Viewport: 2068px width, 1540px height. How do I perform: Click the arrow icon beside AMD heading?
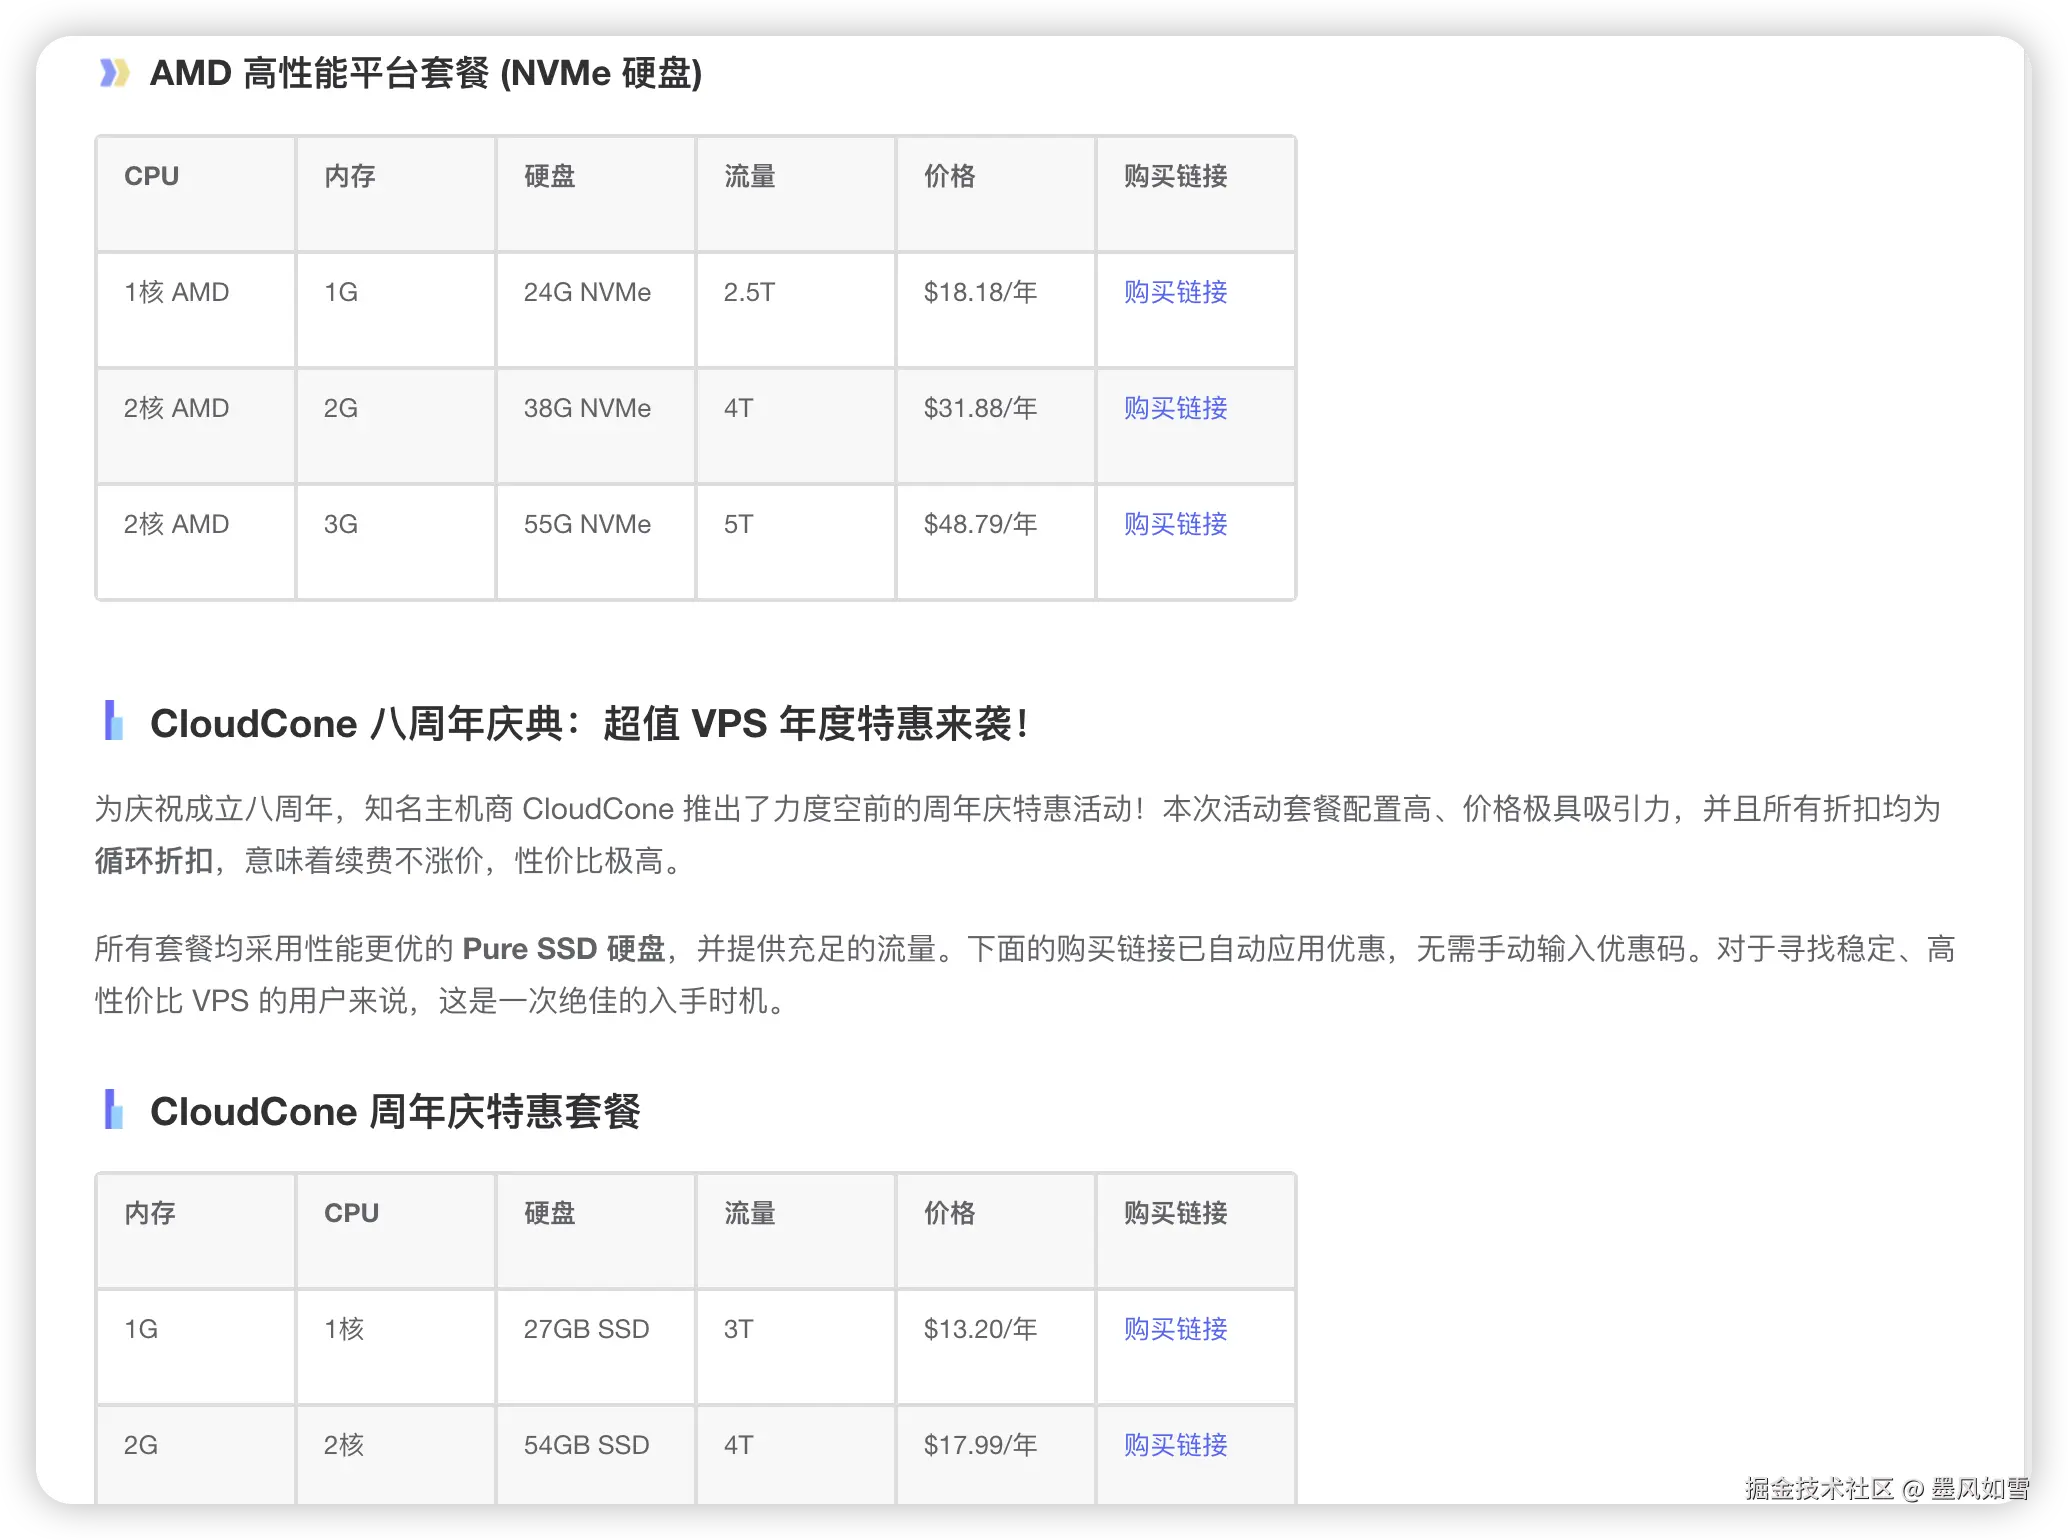pyautogui.click(x=114, y=73)
